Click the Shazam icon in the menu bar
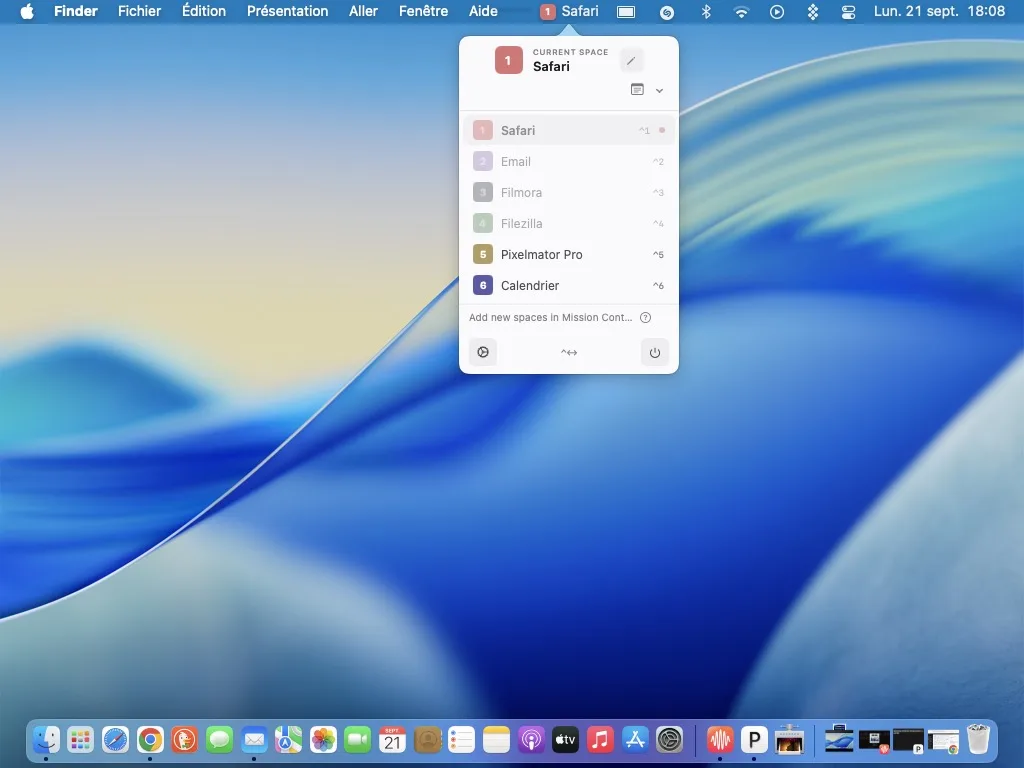1024x768 pixels. pyautogui.click(x=667, y=12)
